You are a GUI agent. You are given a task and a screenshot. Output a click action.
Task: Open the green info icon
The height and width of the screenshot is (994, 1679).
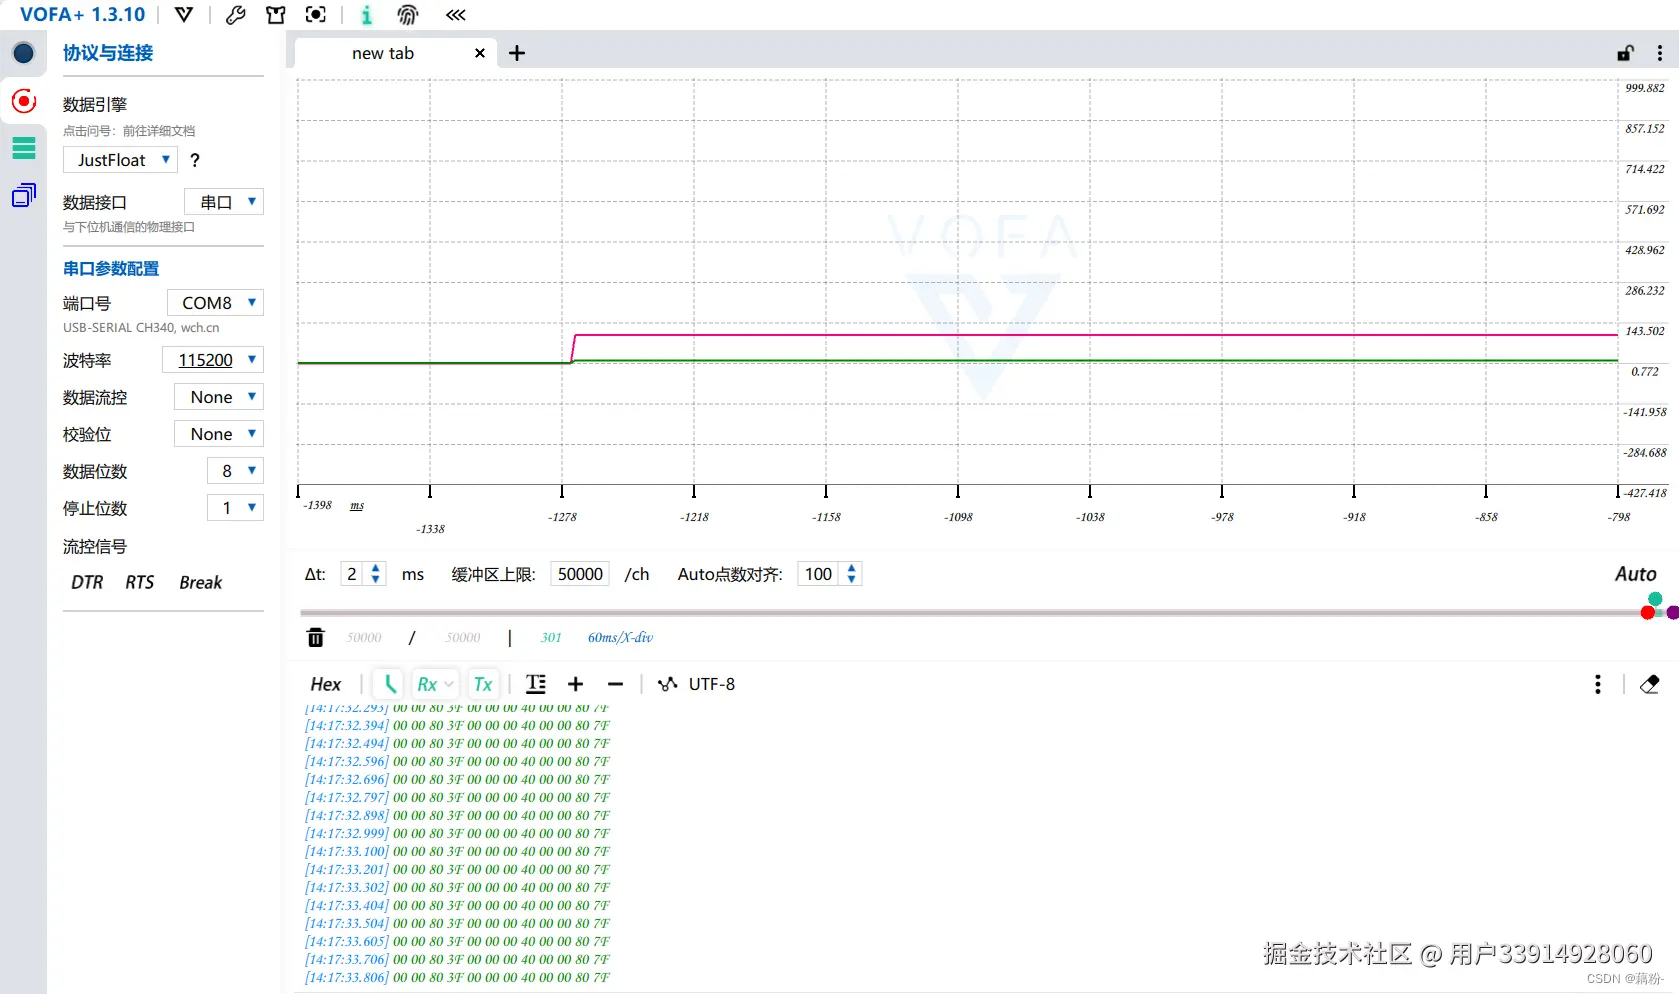pyautogui.click(x=367, y=15)
